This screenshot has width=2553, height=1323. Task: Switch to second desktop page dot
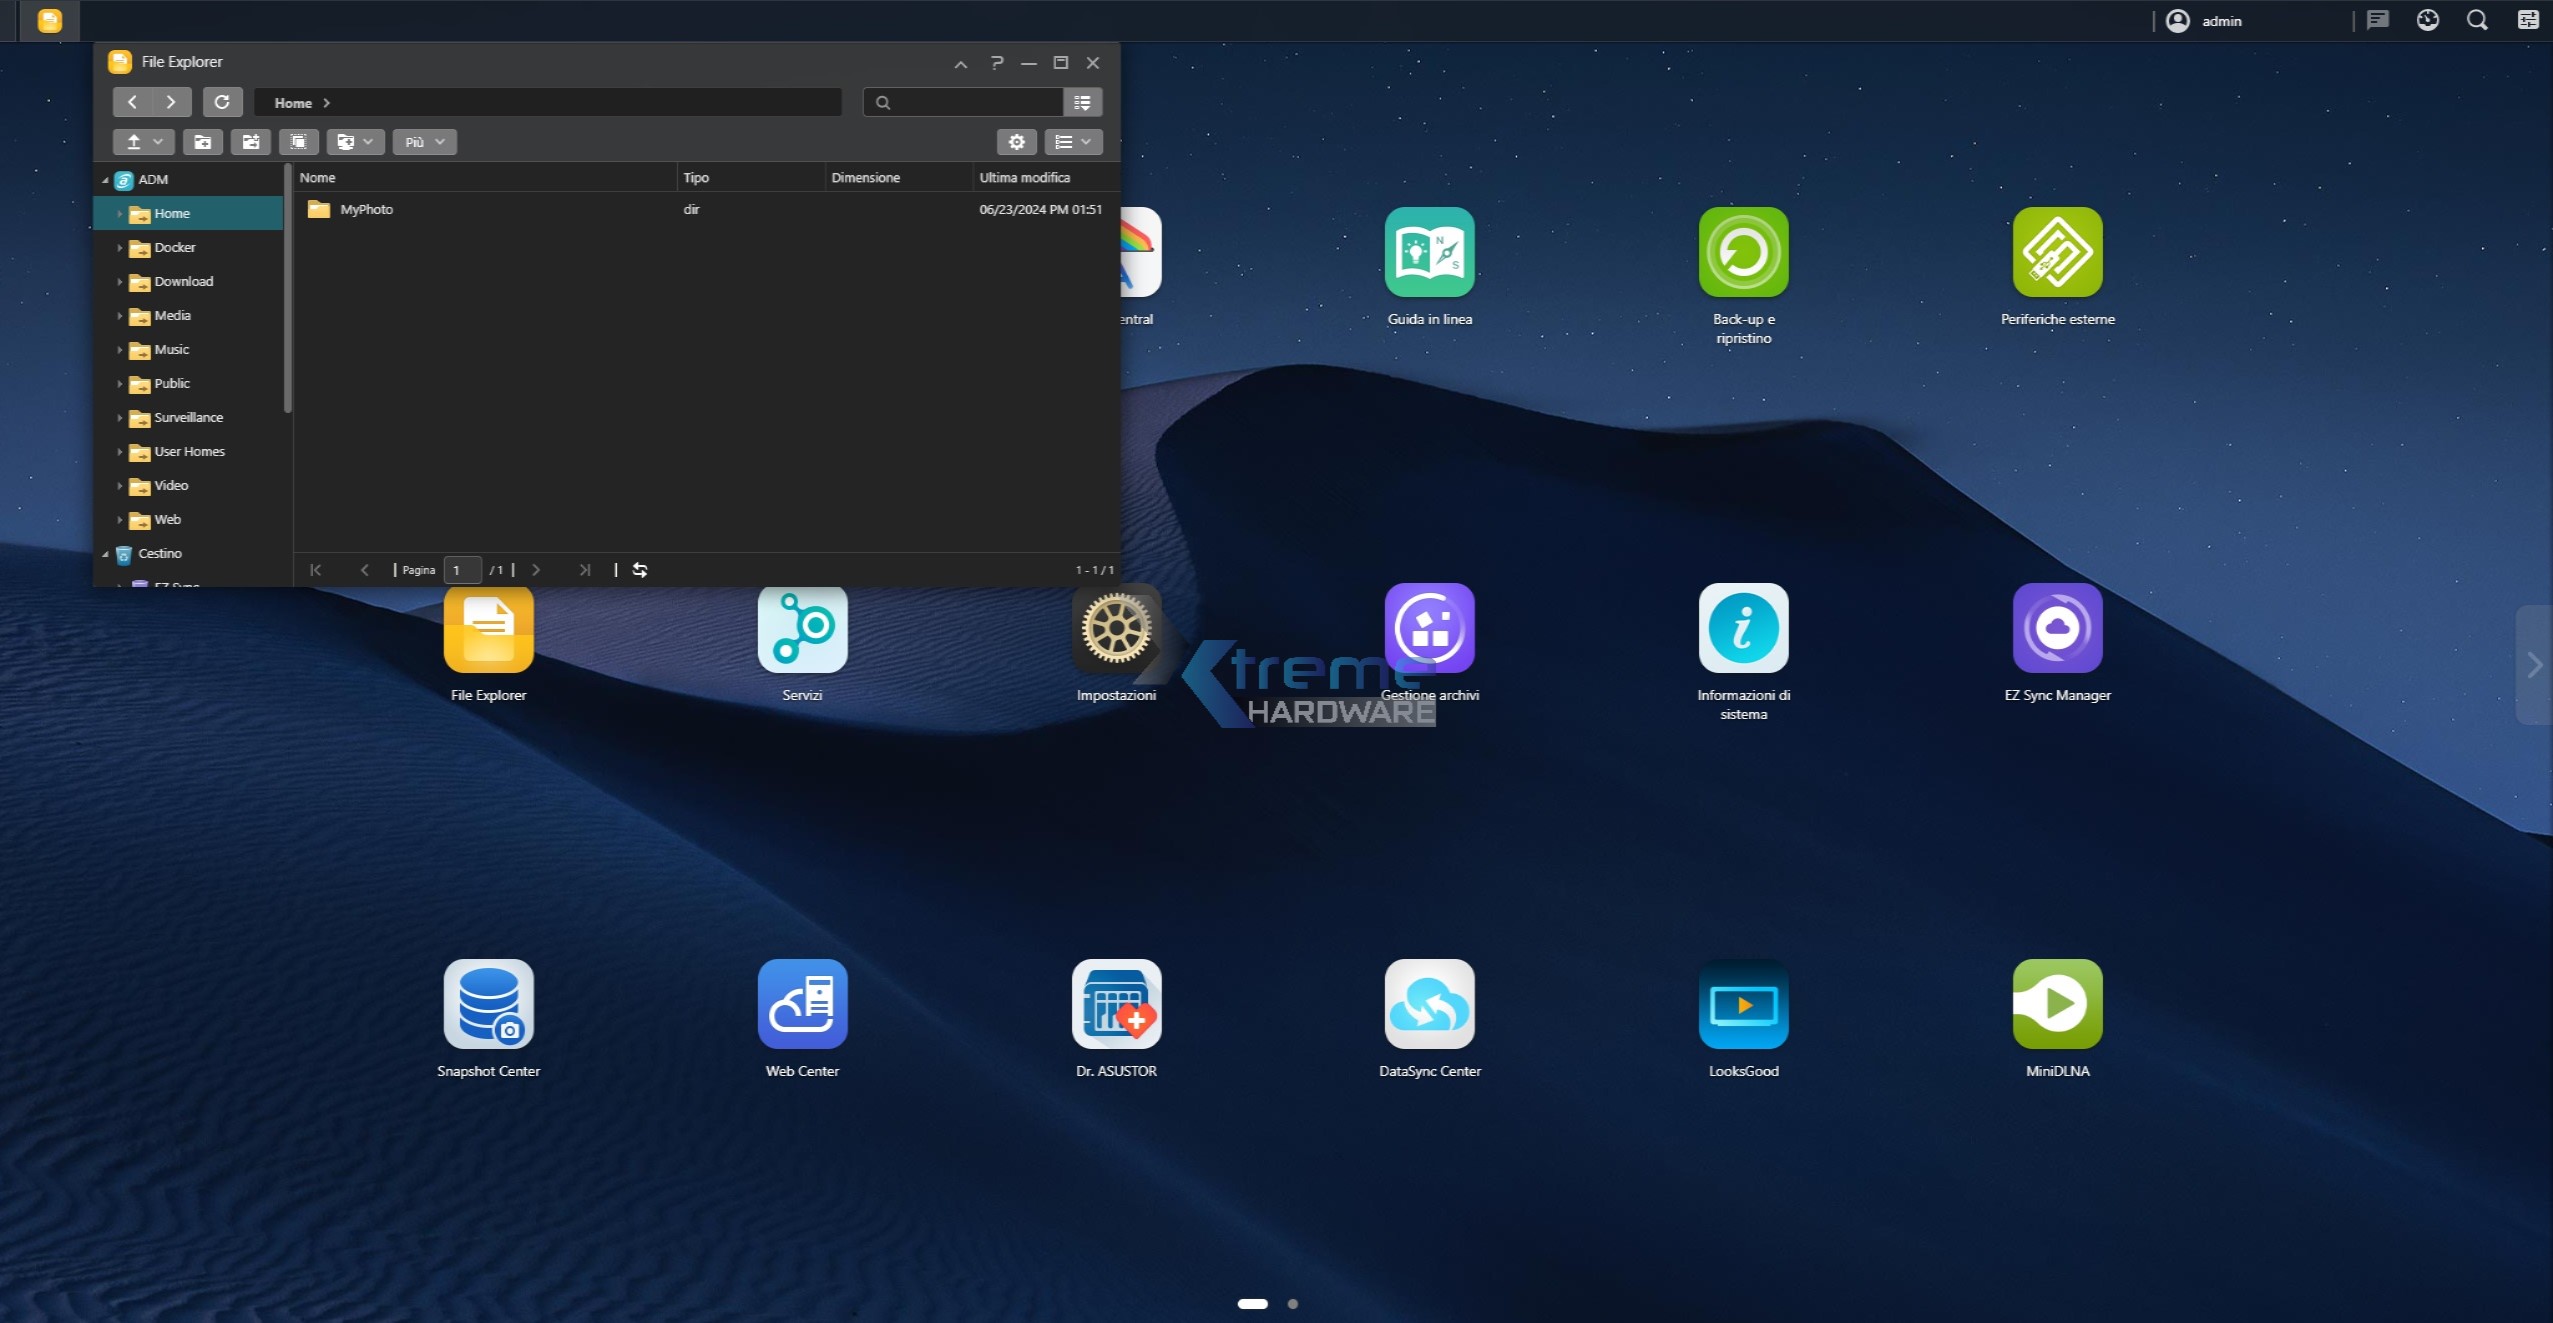pos(1292,1304)
